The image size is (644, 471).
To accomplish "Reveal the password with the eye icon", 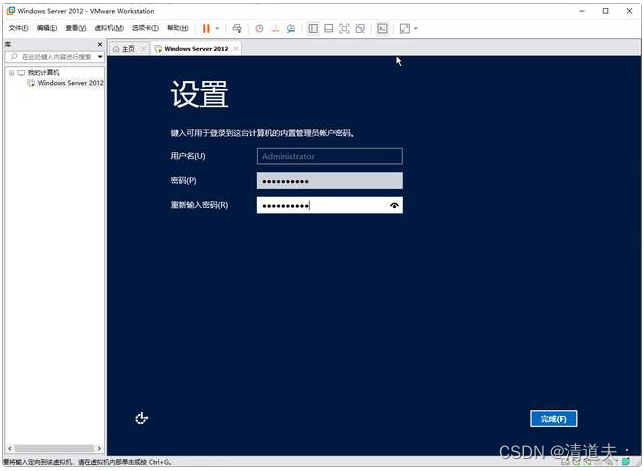I will tap(394, 205).
